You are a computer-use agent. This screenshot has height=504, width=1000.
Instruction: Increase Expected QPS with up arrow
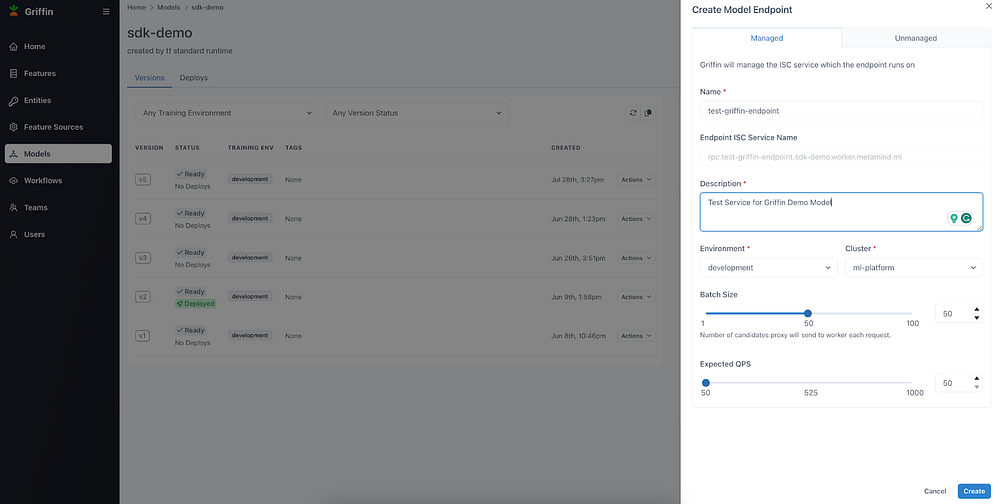pyautogui.click(x=976, y=379)
